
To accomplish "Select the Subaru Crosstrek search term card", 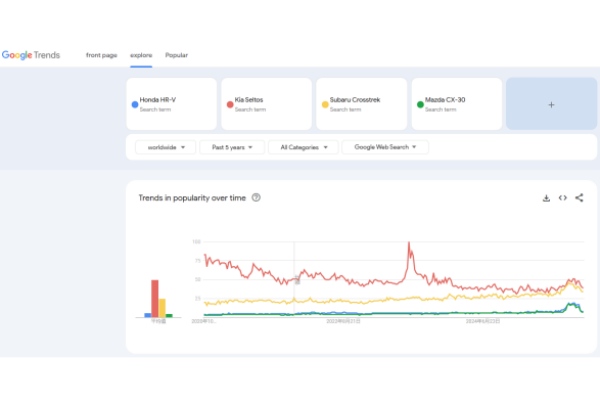I will [x=362, y=104].
